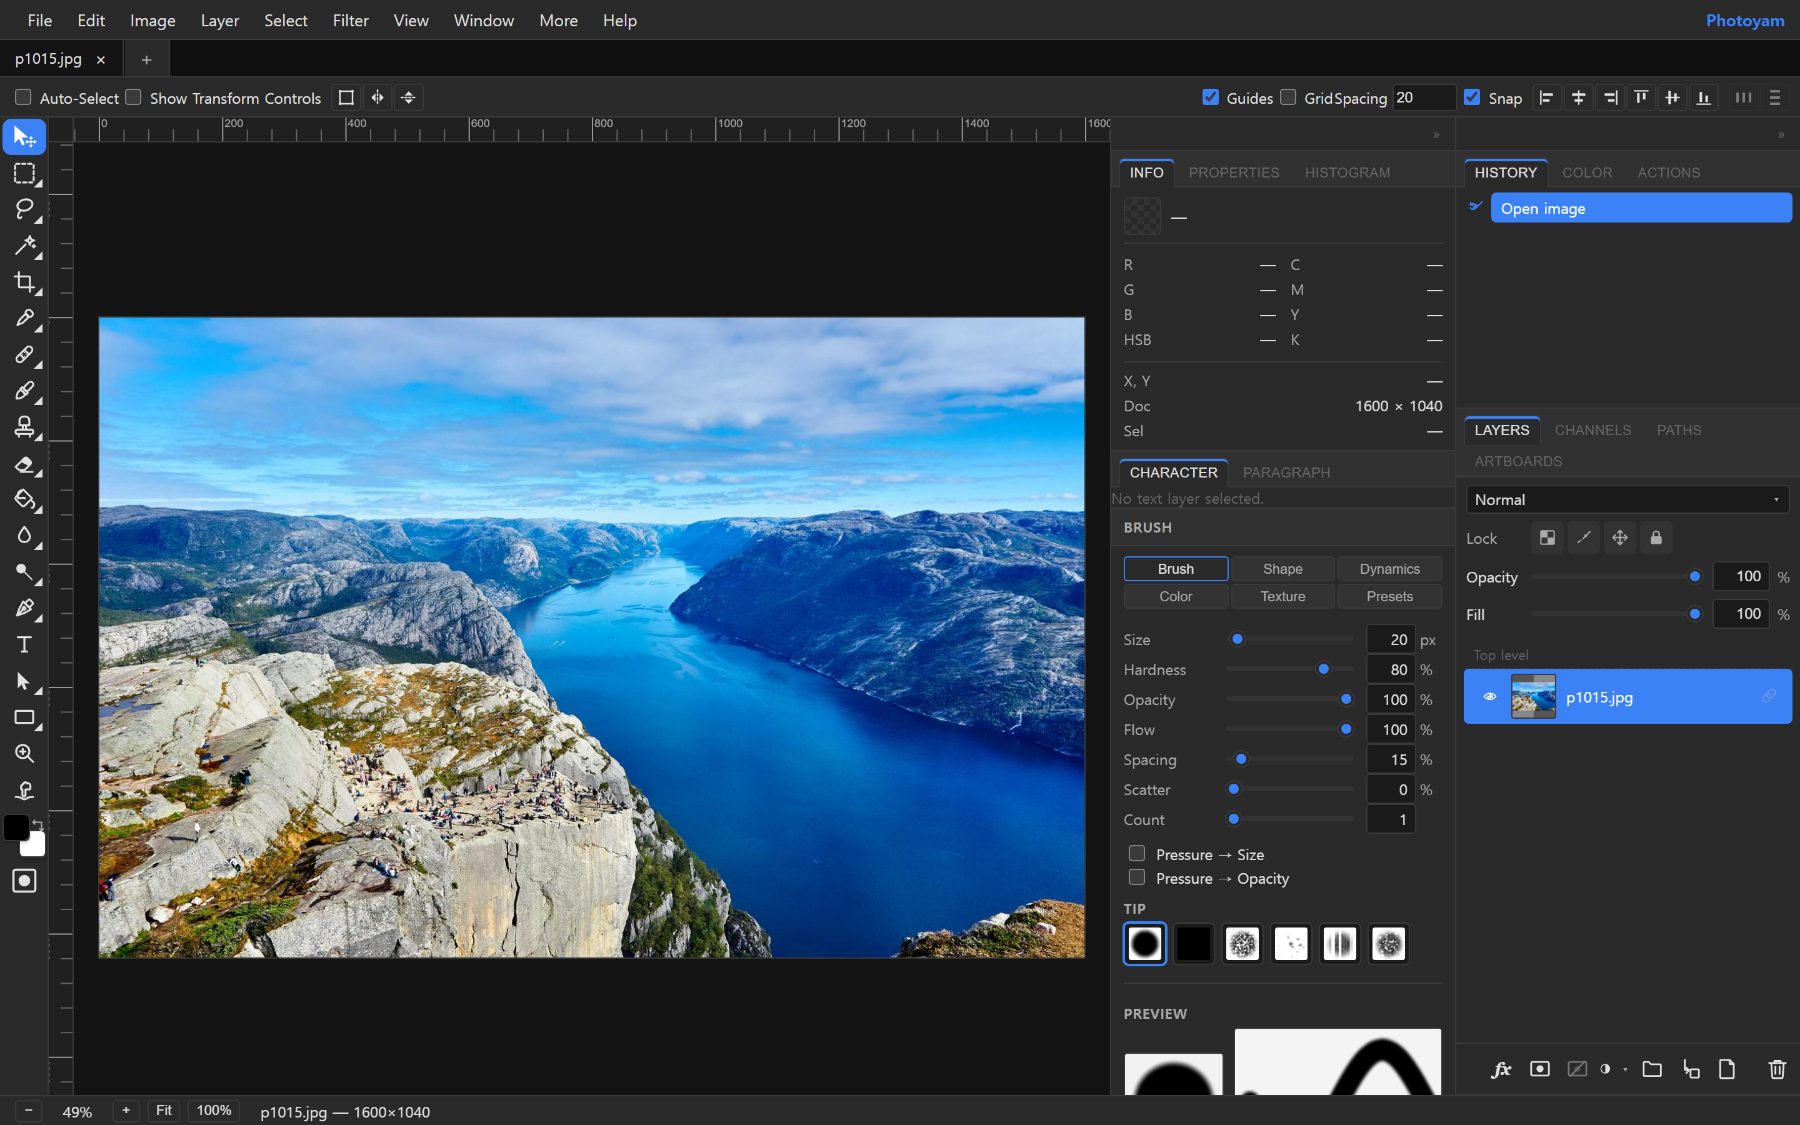1800x1125 pixels.
Task: Select the hard square brush tip
Action: (1193, 943)
